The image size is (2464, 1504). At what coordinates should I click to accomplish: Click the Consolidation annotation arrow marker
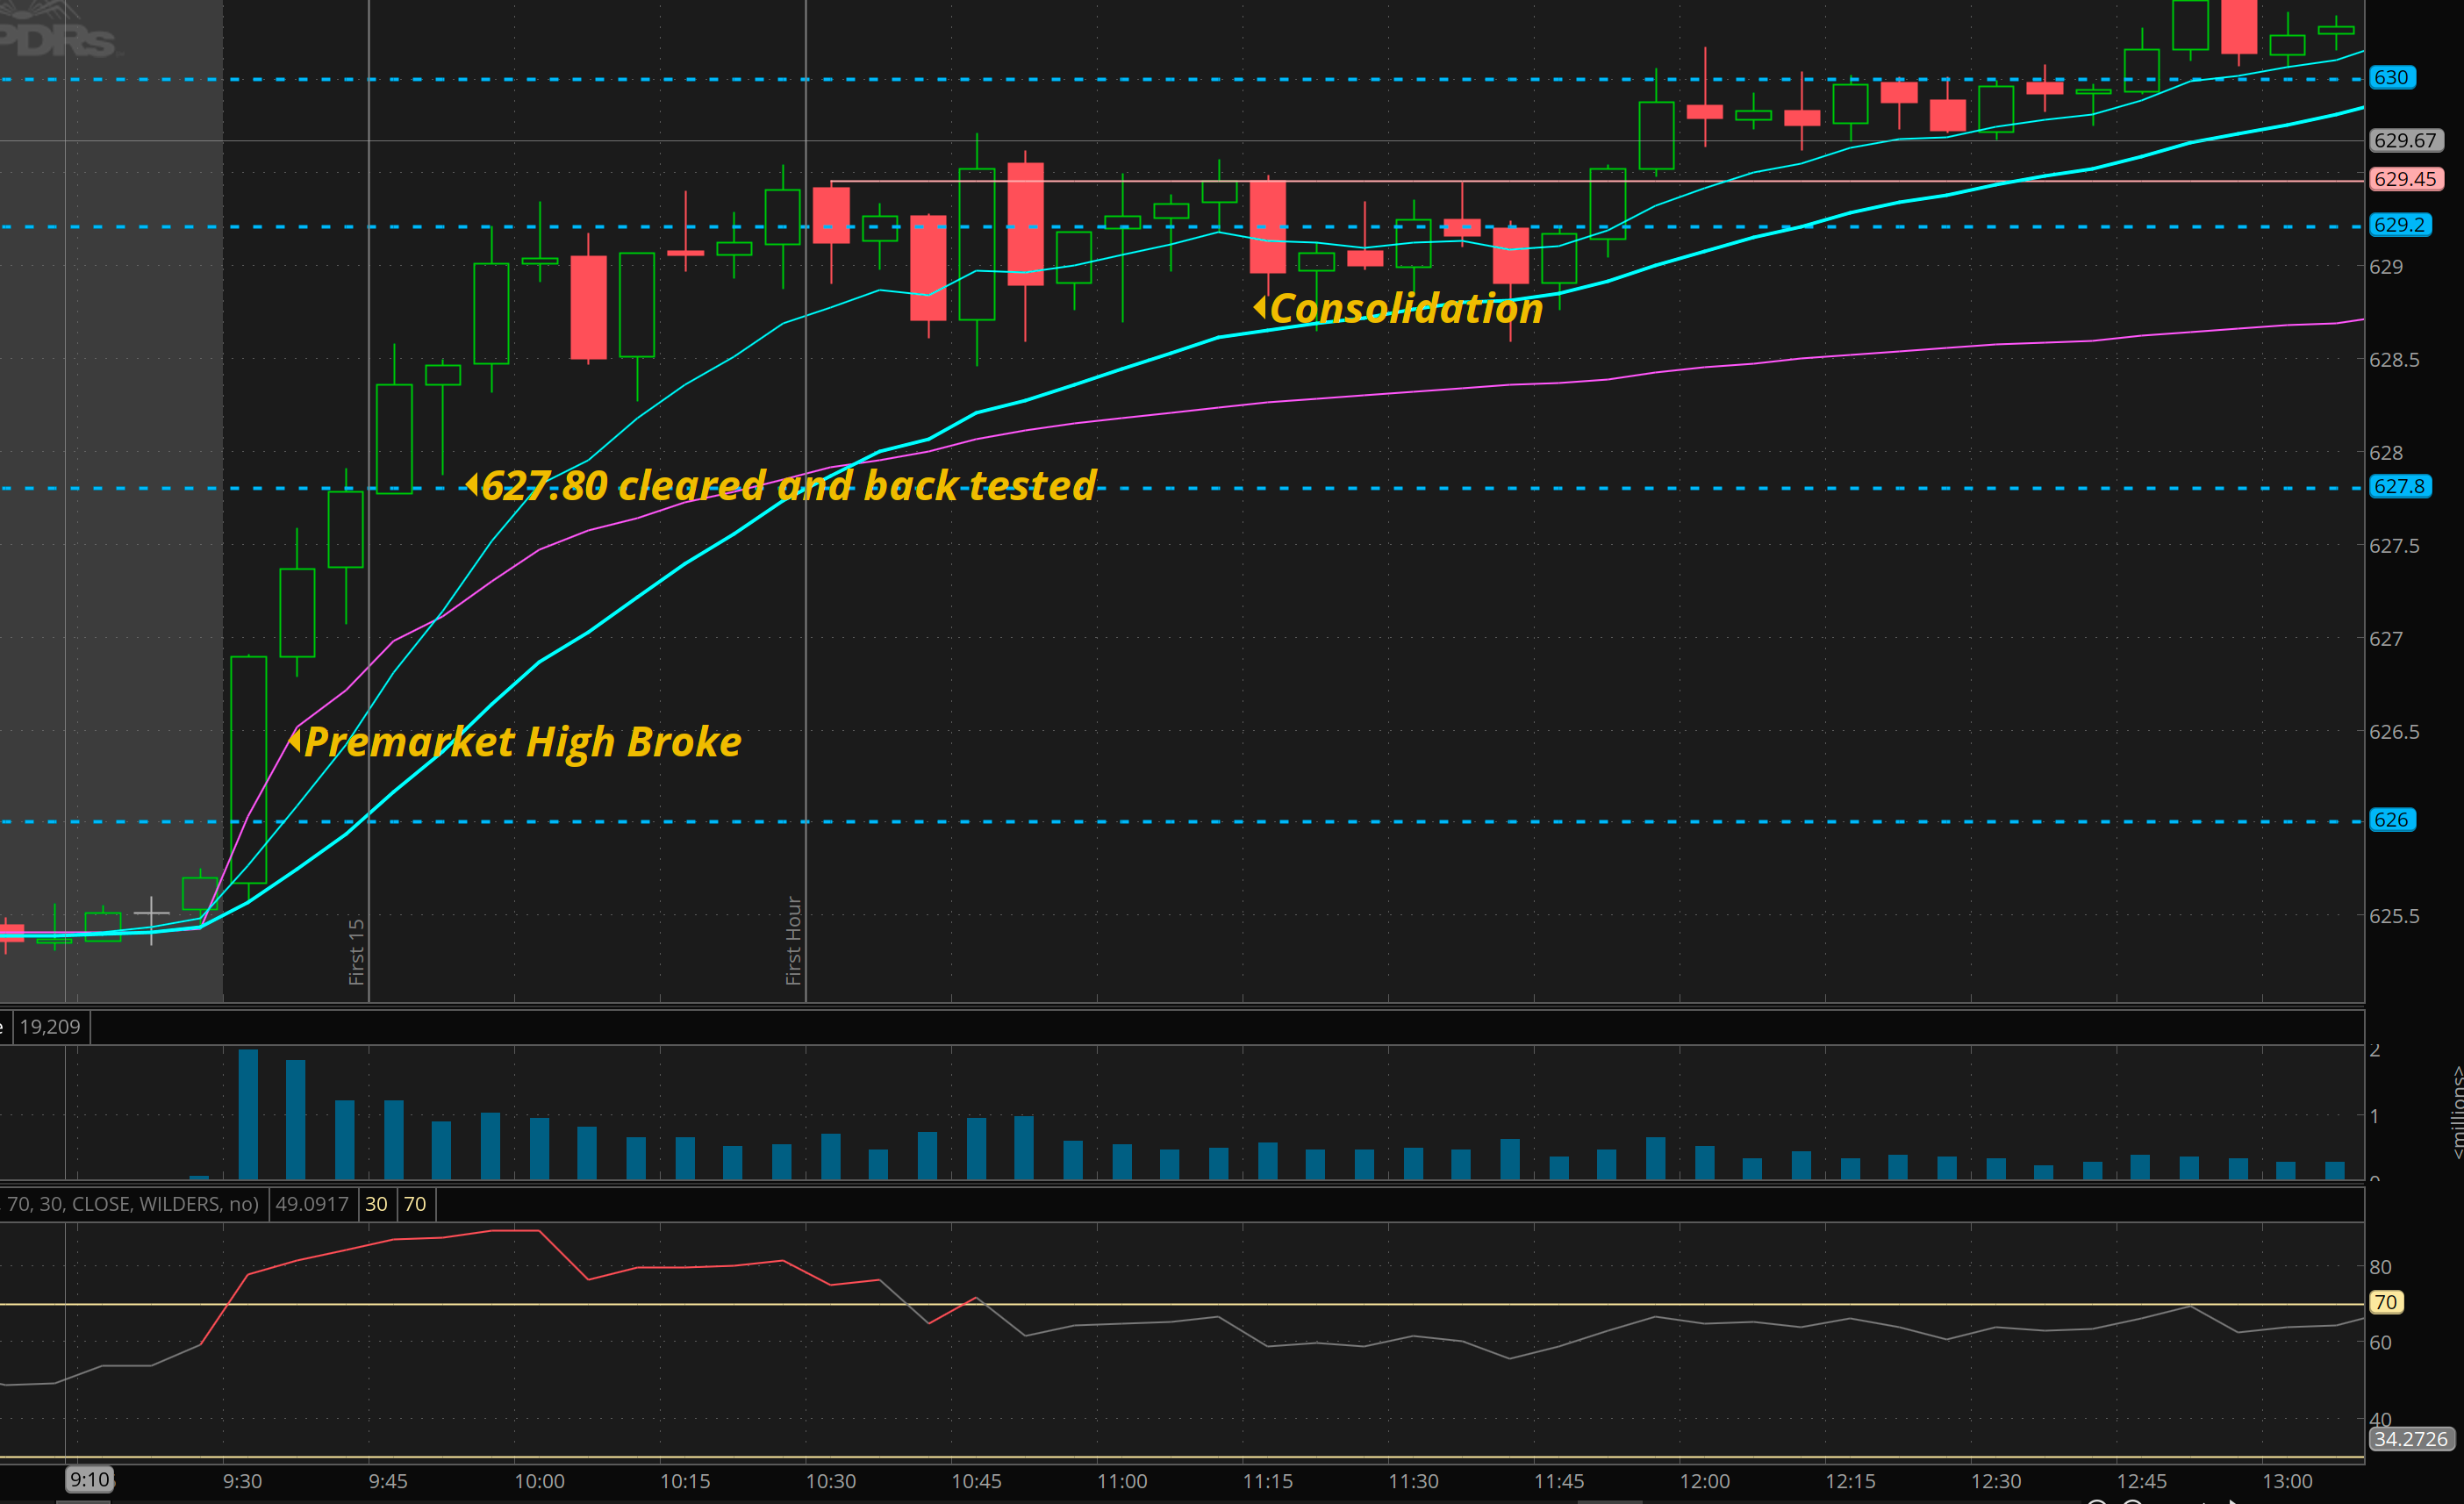(x=1260, y=307)
